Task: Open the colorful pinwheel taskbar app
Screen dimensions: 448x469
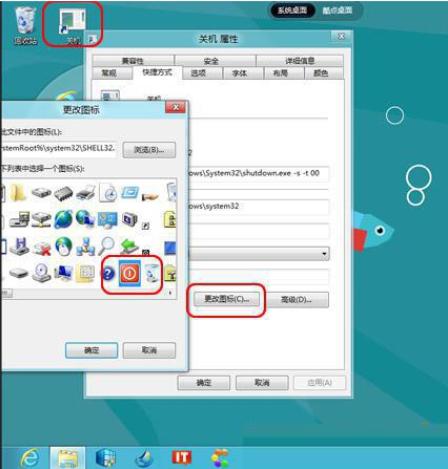Action: [x=220, y=458]
